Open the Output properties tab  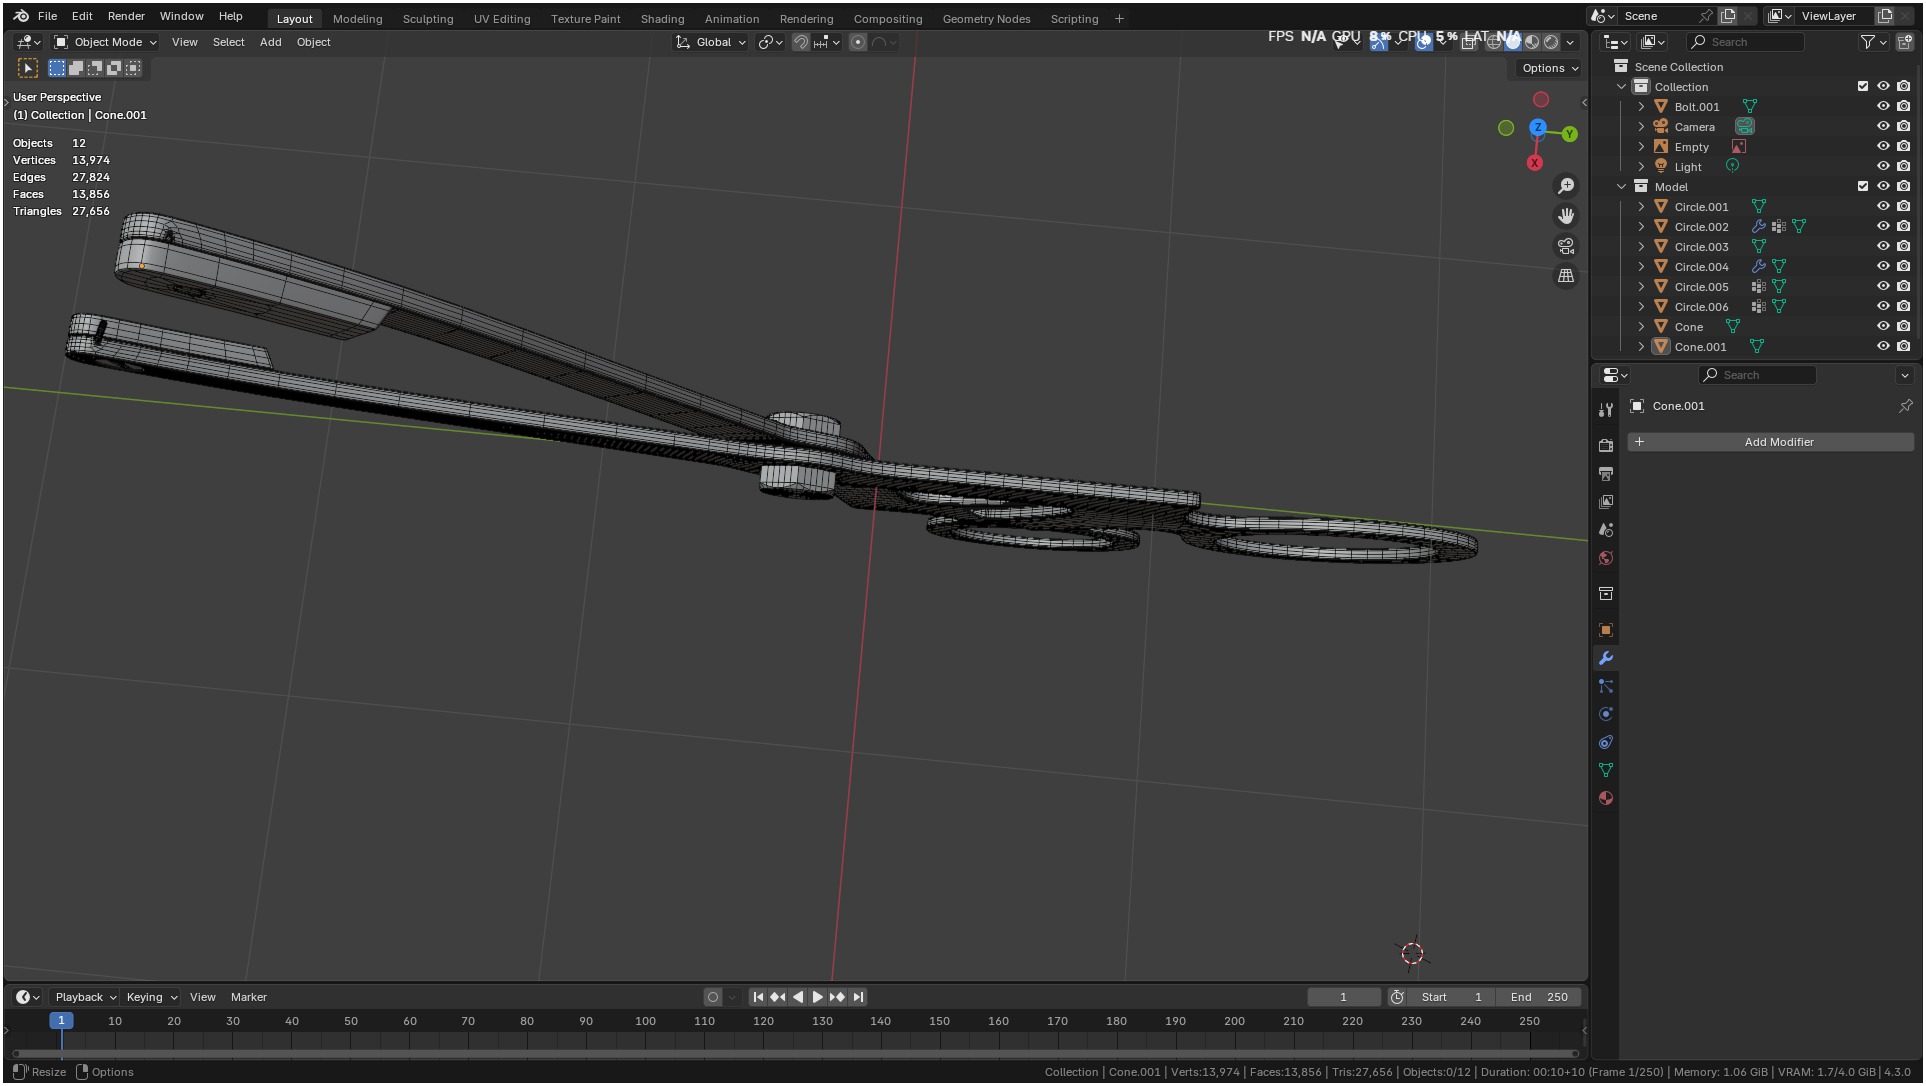pos(1606,474)
